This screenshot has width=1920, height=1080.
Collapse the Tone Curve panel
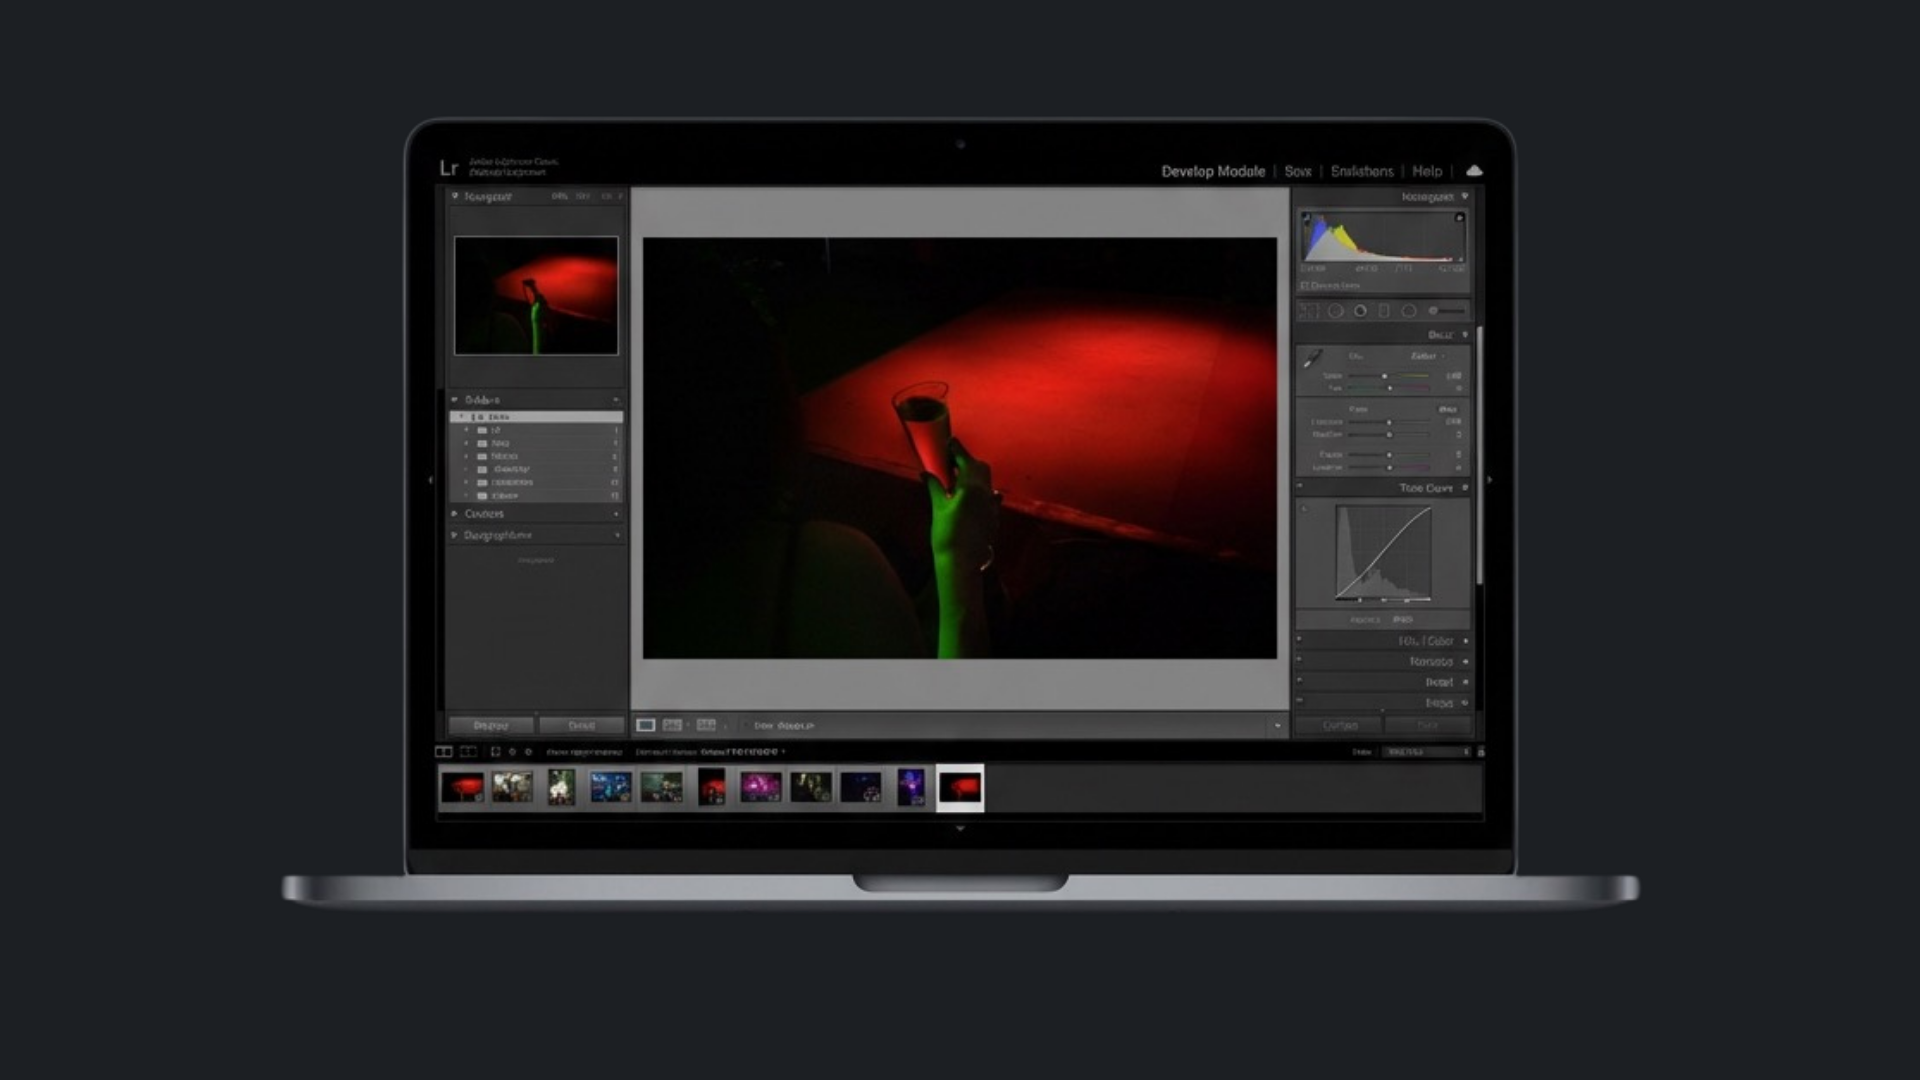coord(1465,488)
